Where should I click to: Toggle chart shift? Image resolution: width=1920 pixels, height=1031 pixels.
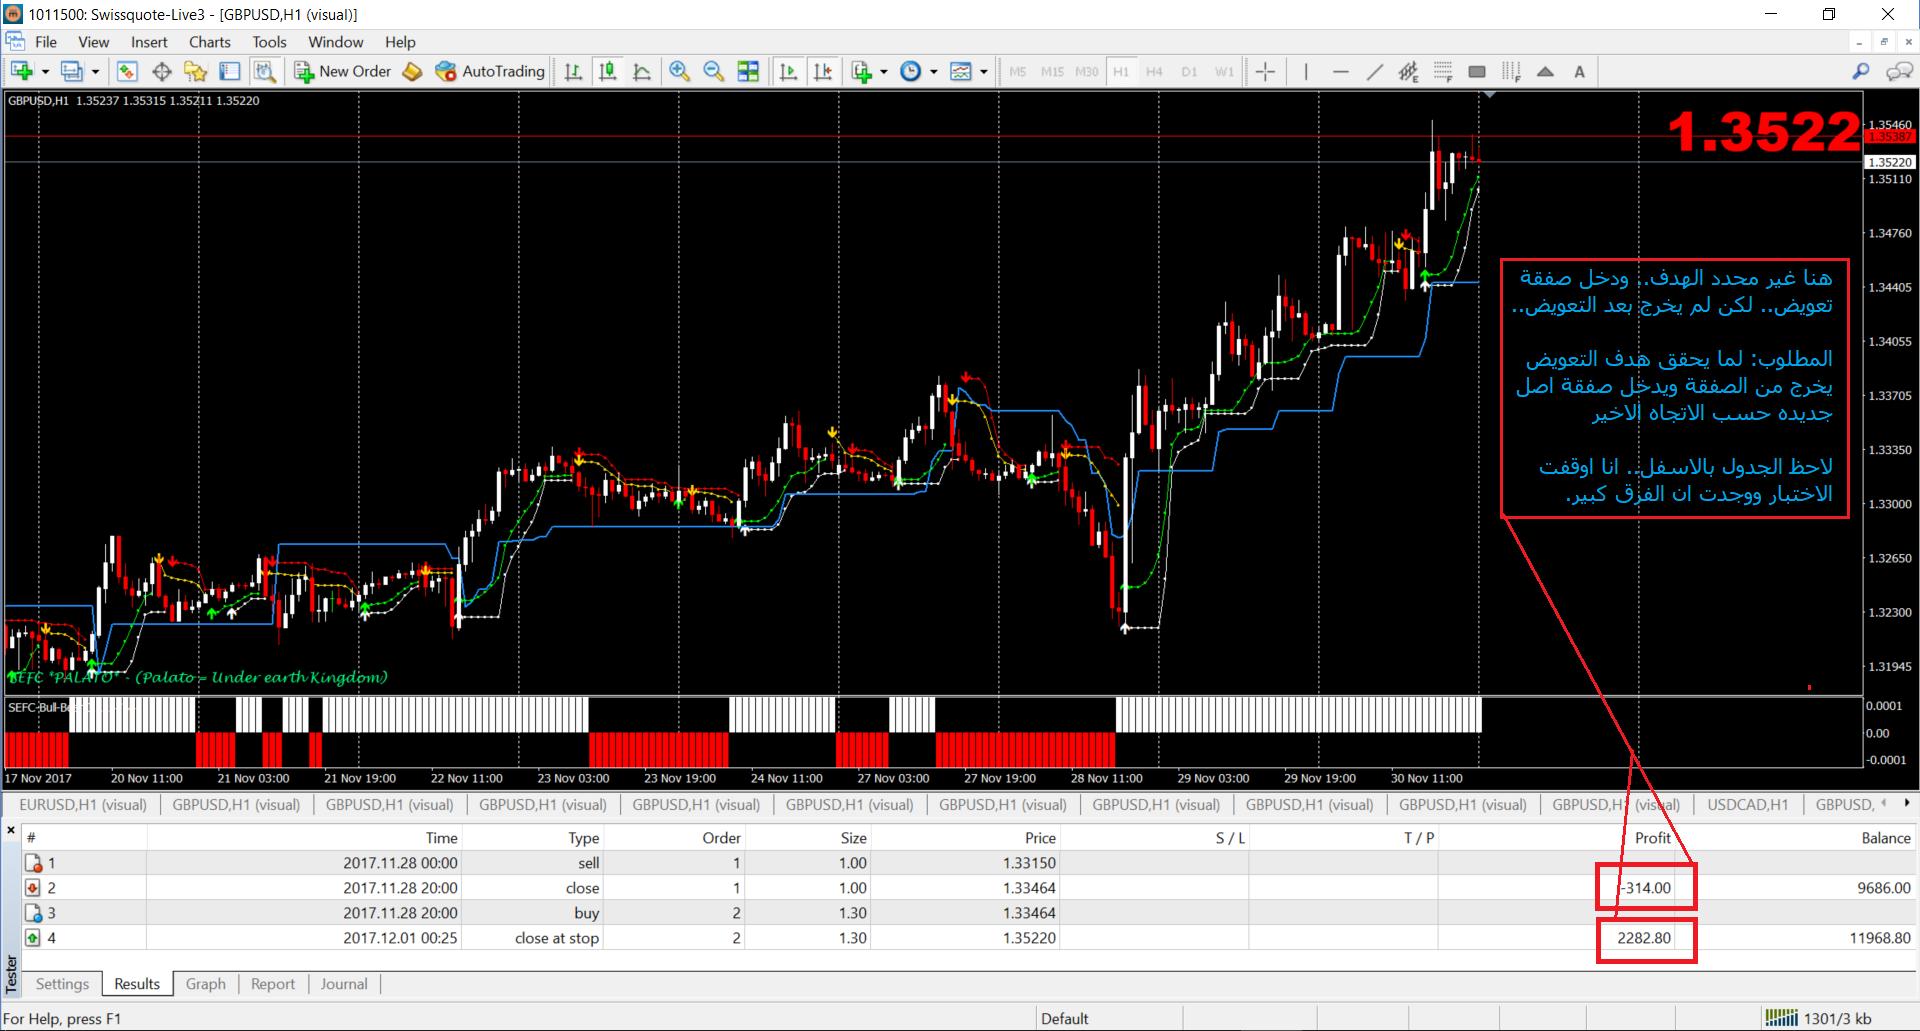pyautogui.click(x=823, y=71)
